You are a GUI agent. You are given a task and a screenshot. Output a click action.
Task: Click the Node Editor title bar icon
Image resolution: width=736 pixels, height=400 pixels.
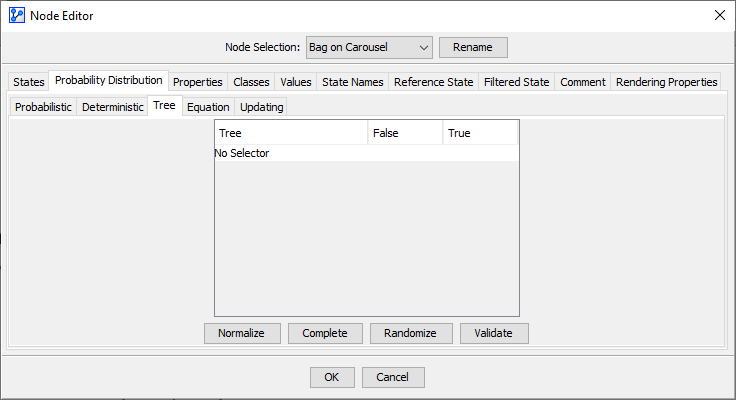15,14
